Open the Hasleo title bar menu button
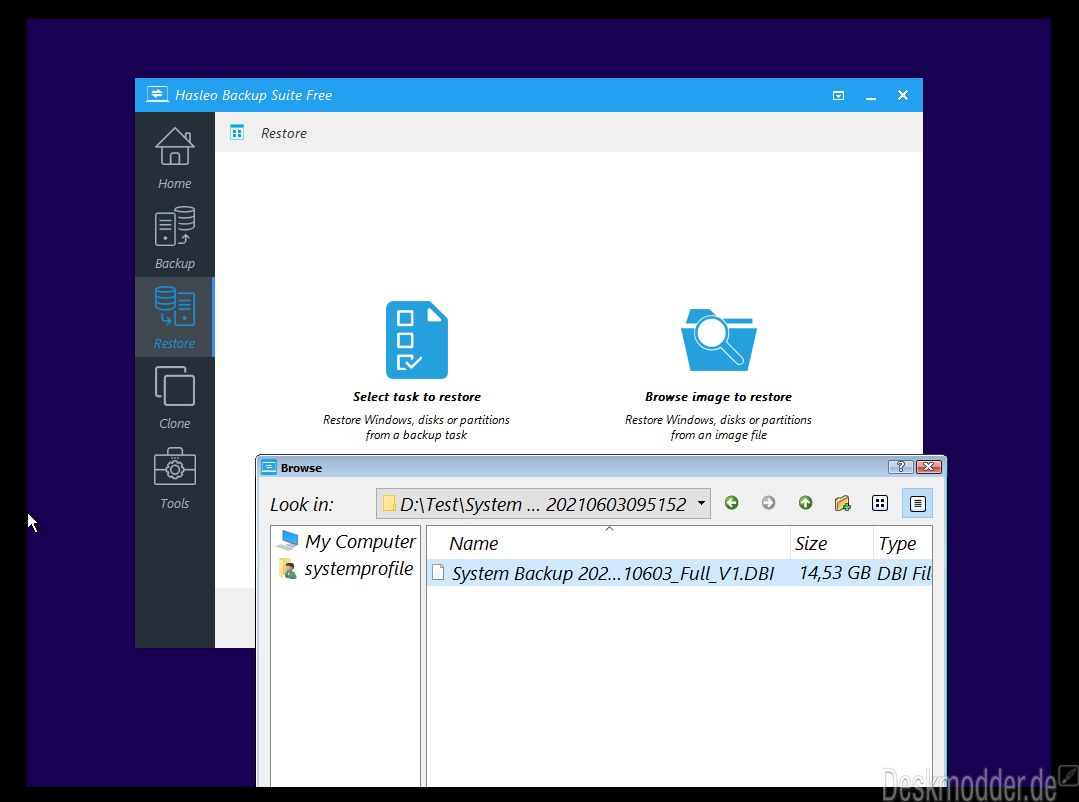 tap(838, 95)
